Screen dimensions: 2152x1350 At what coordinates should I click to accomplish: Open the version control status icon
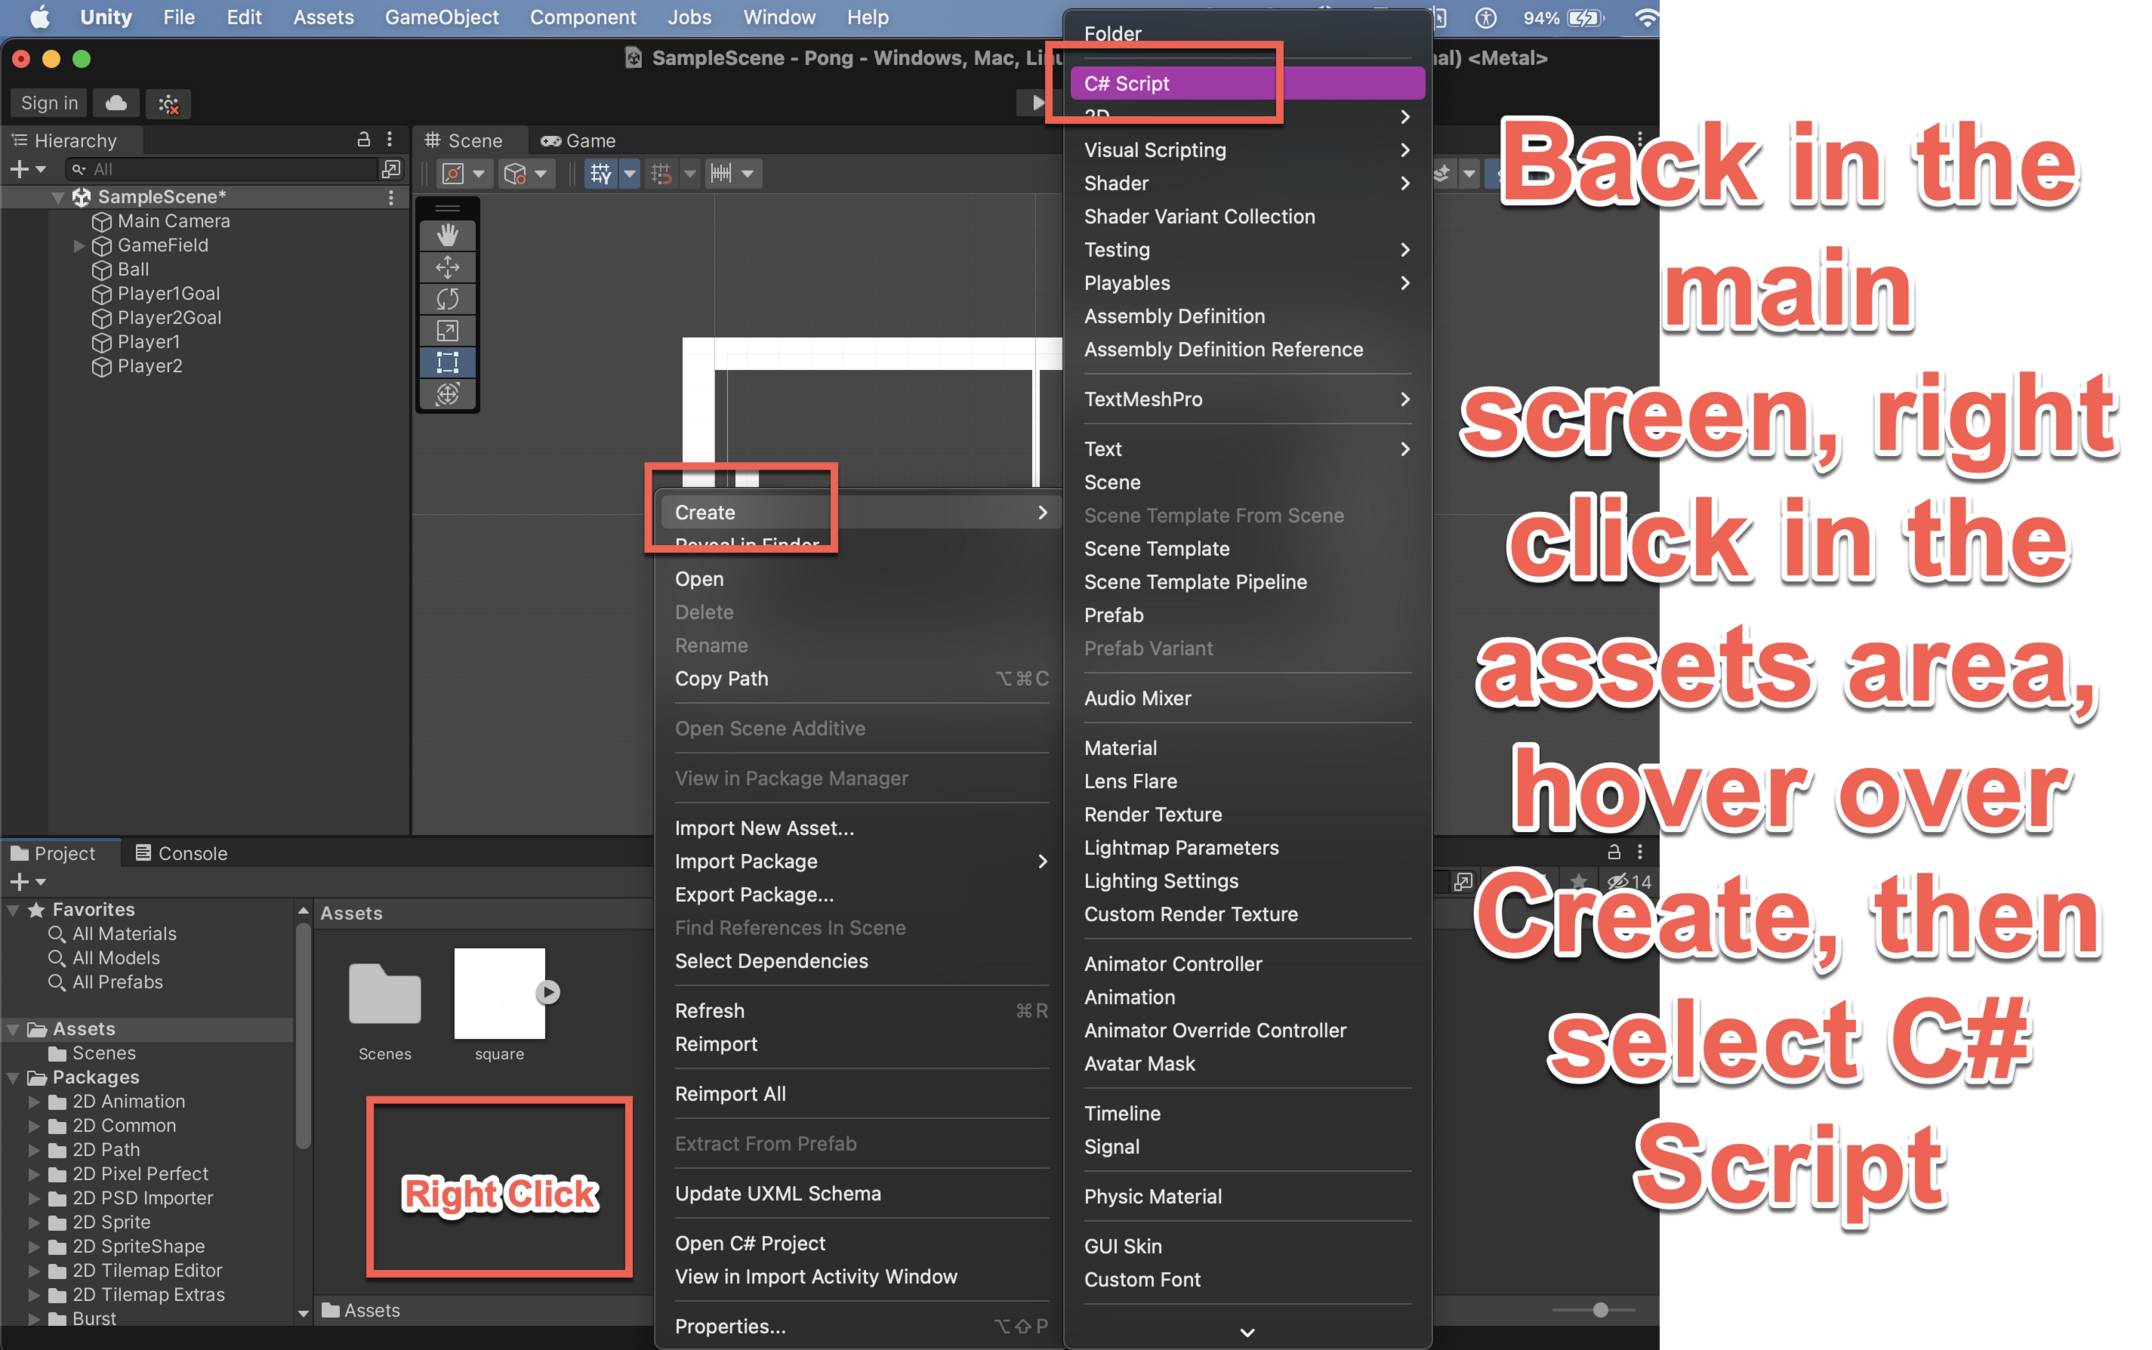(x=168, y=103)
